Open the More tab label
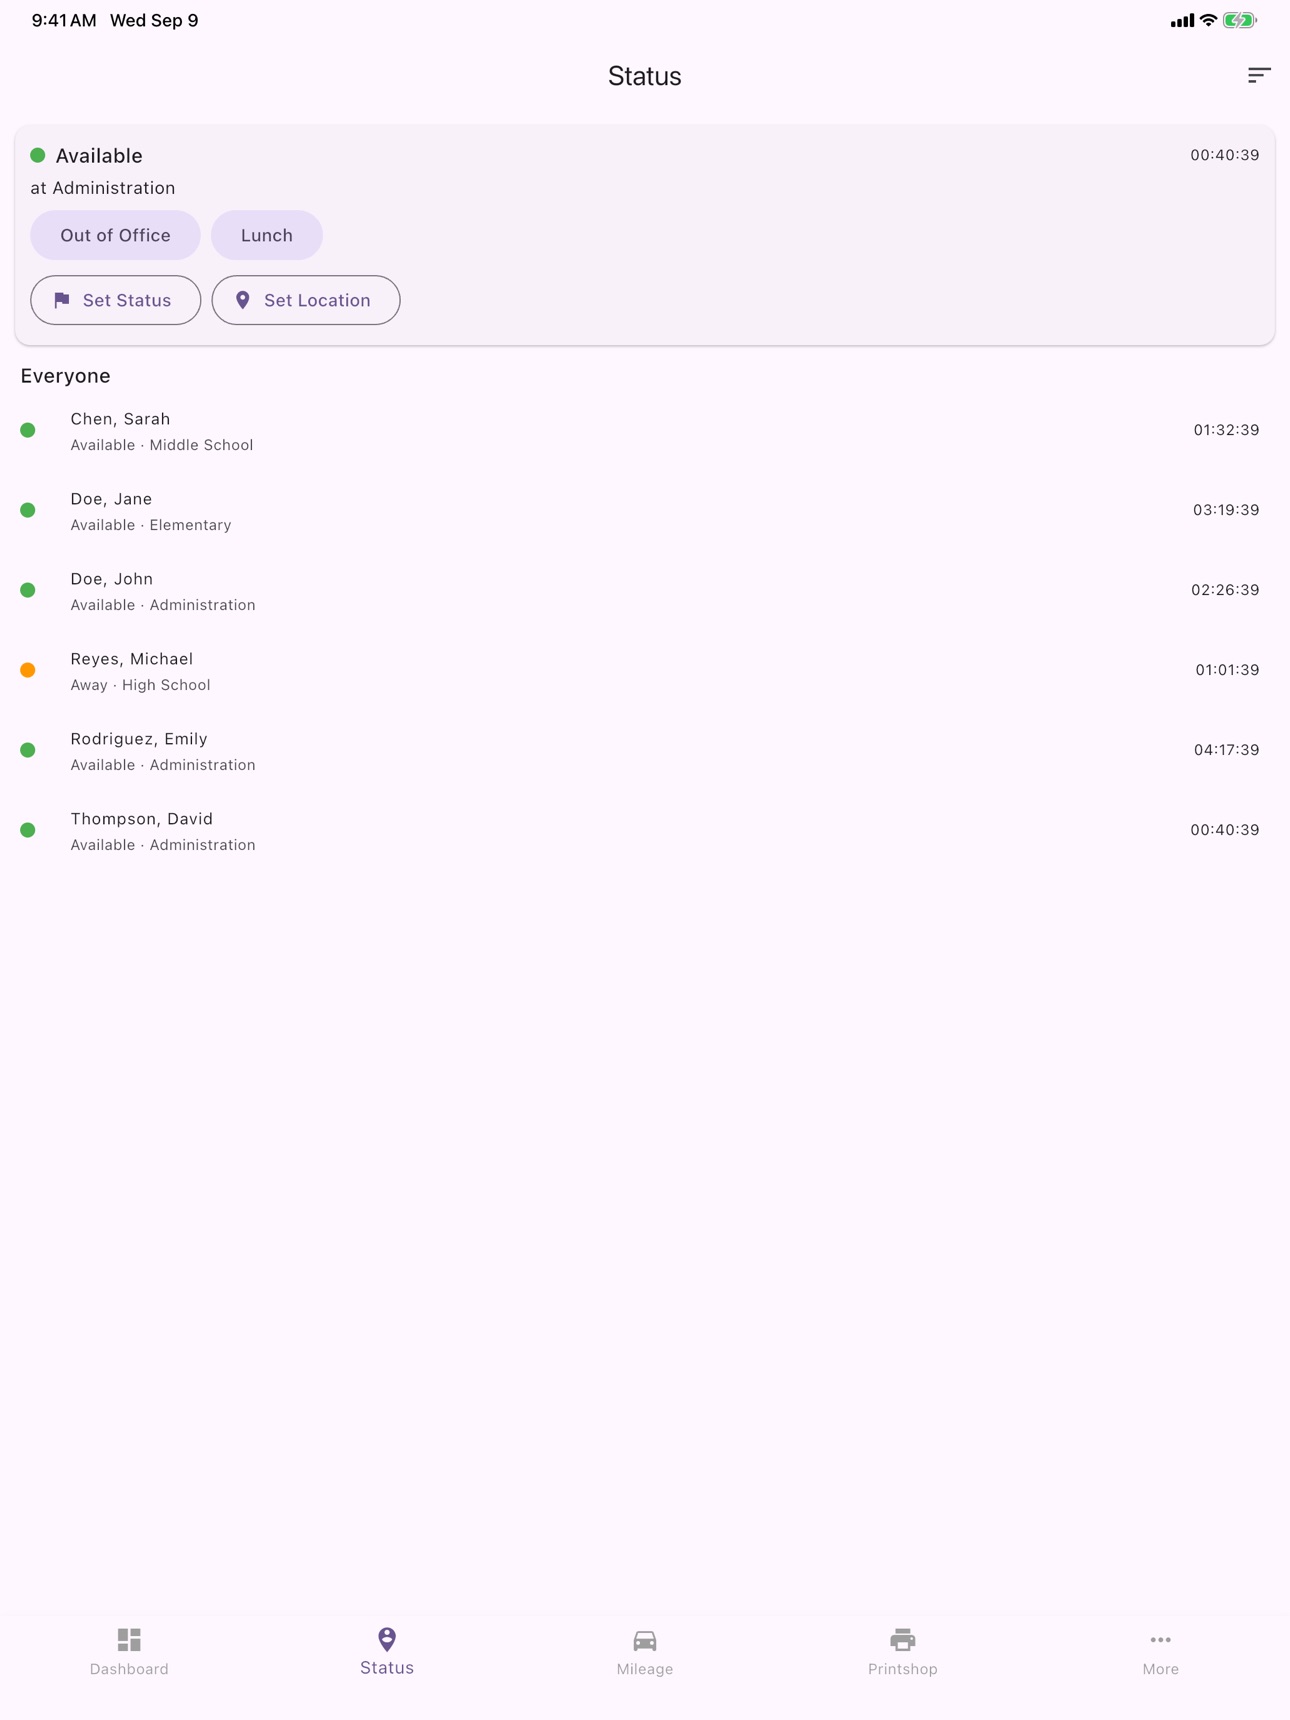Image resolution: width=1290 pixels, height=1720 pixels. tap(1161, 1669)
